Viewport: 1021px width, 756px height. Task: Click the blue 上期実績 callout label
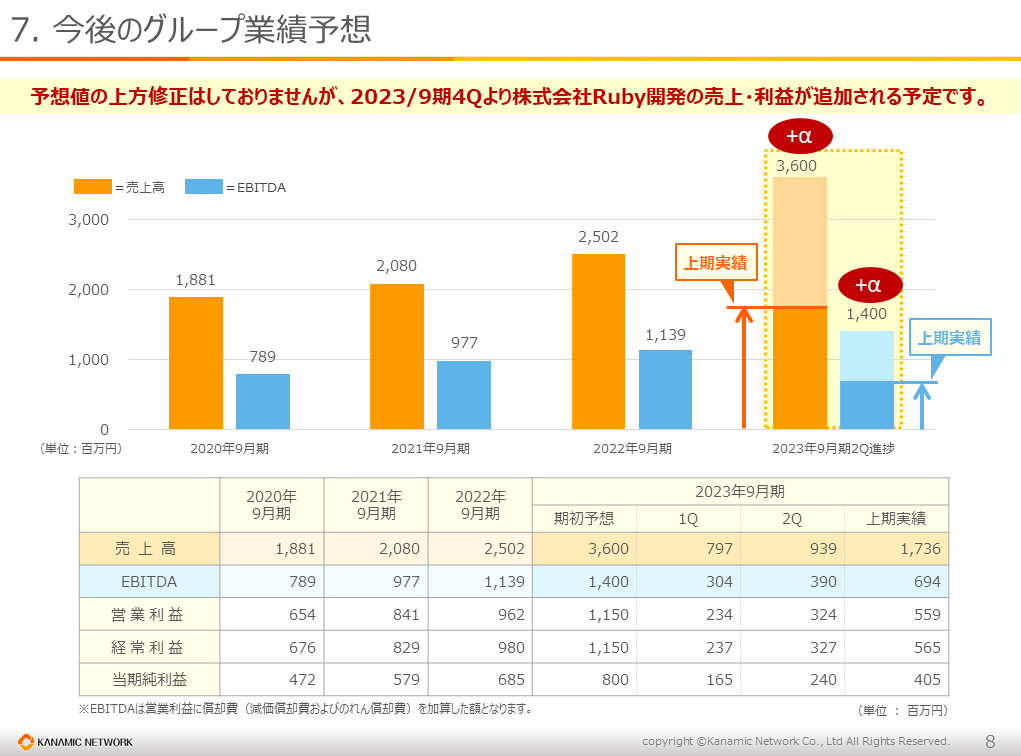[x=950, y=337]
